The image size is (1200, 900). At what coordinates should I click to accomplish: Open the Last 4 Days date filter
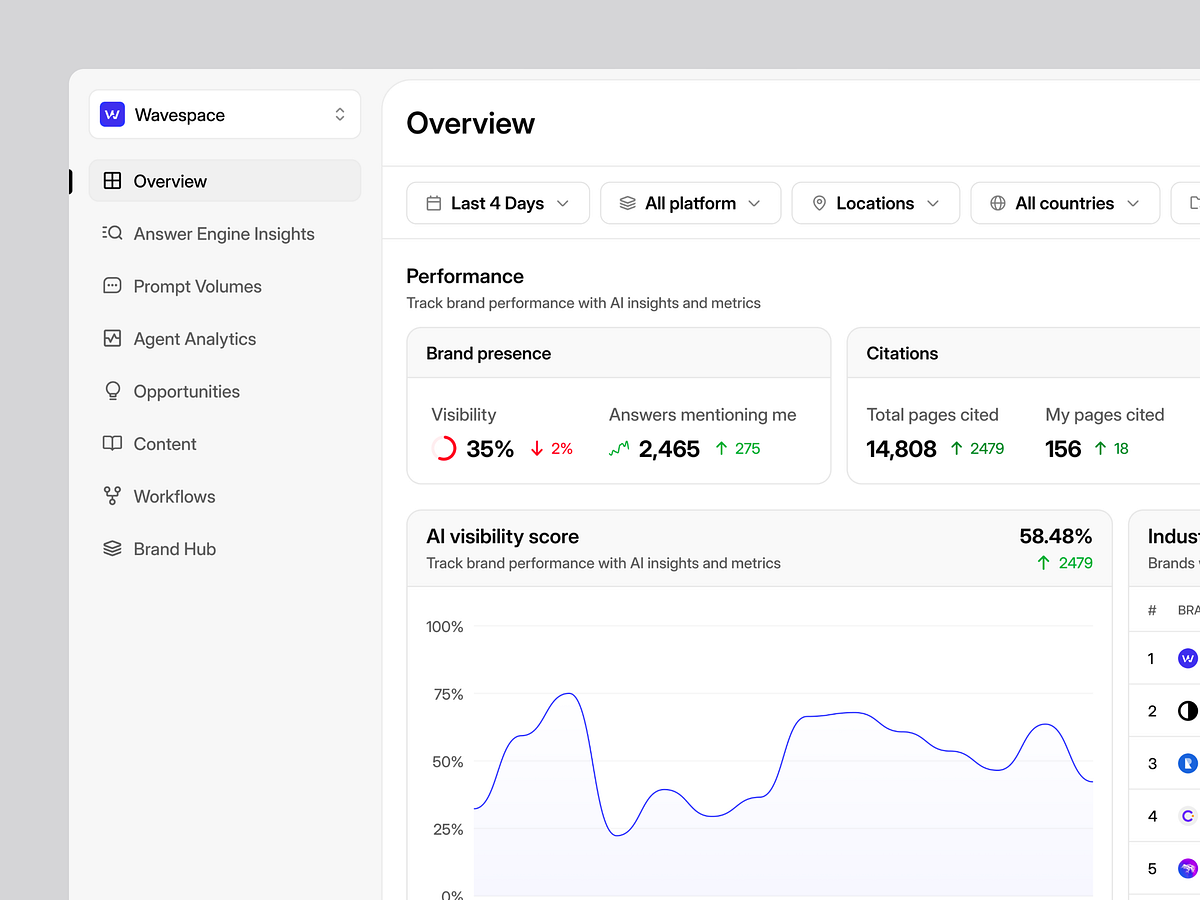point(498,203)
